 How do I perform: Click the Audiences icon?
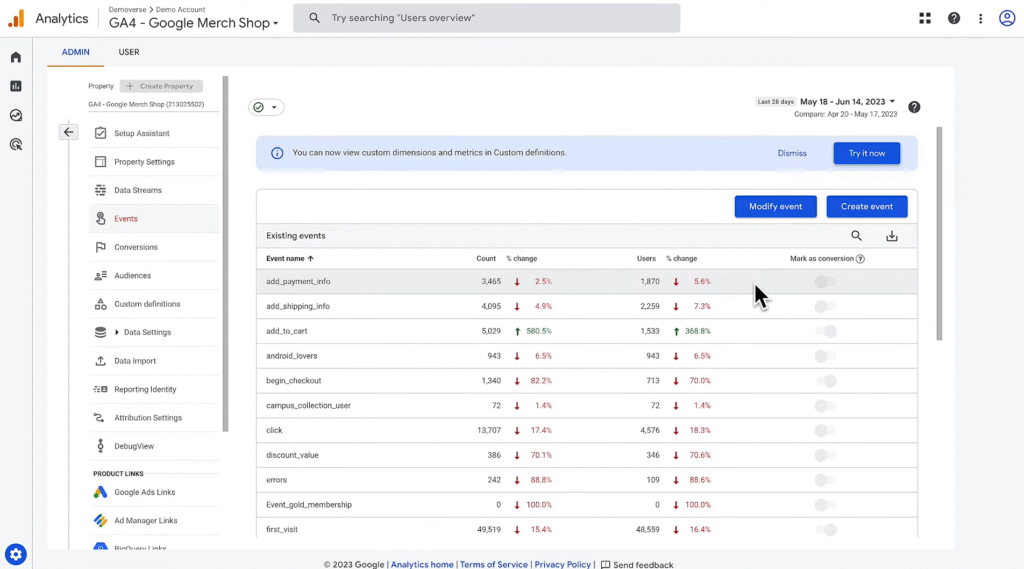click(x=100, y=276)
